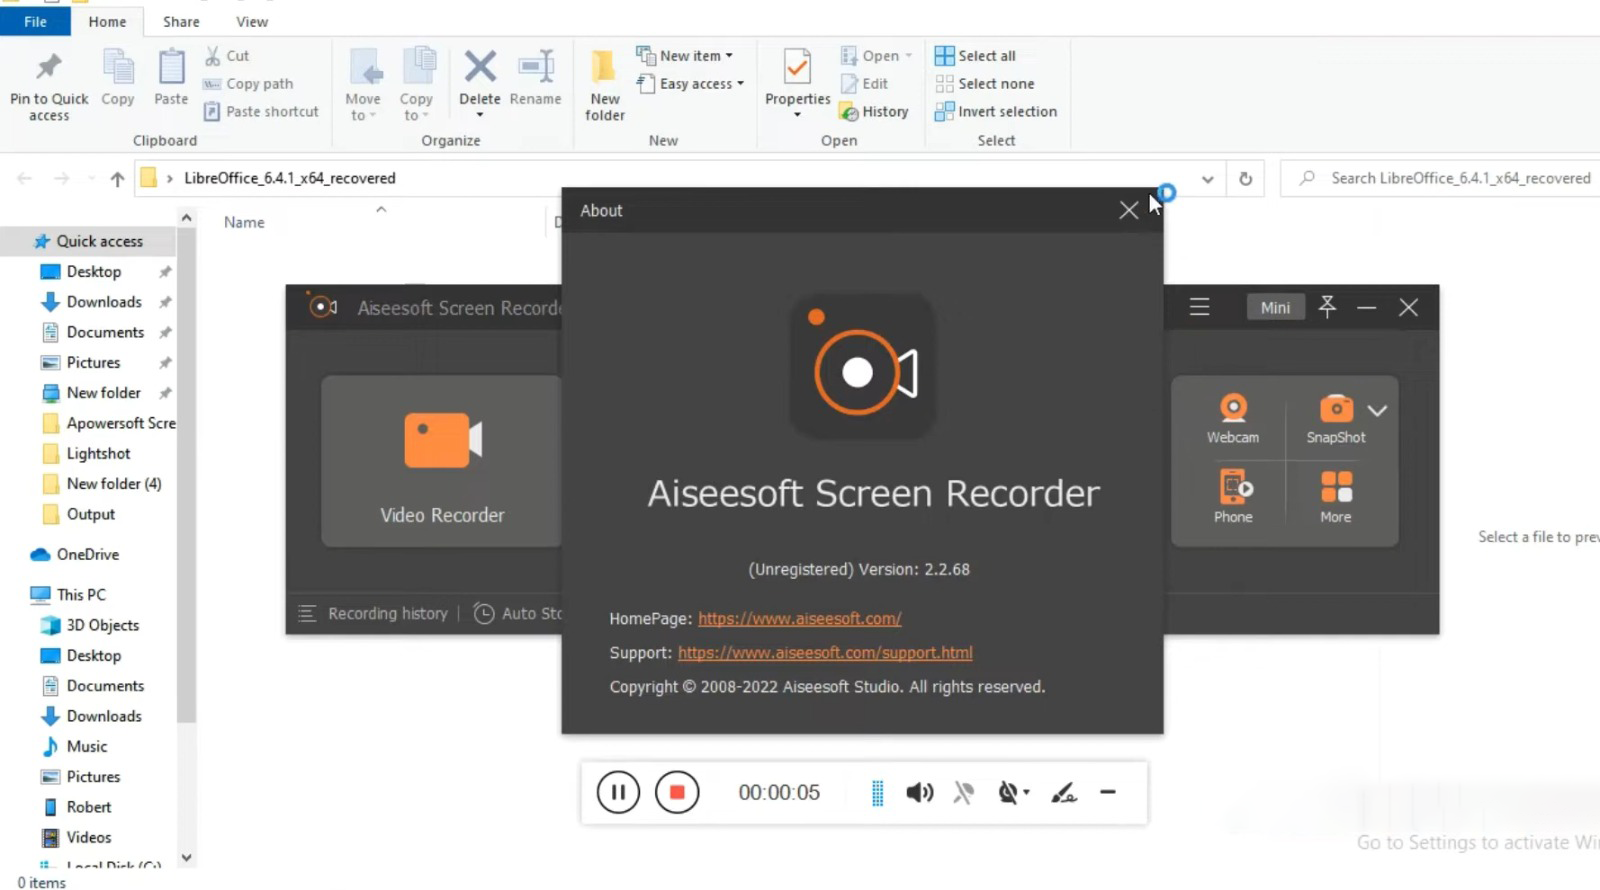Open the Webcam recorder
The height and width of the screenshot is (890, 1600).
[1232, 419]
